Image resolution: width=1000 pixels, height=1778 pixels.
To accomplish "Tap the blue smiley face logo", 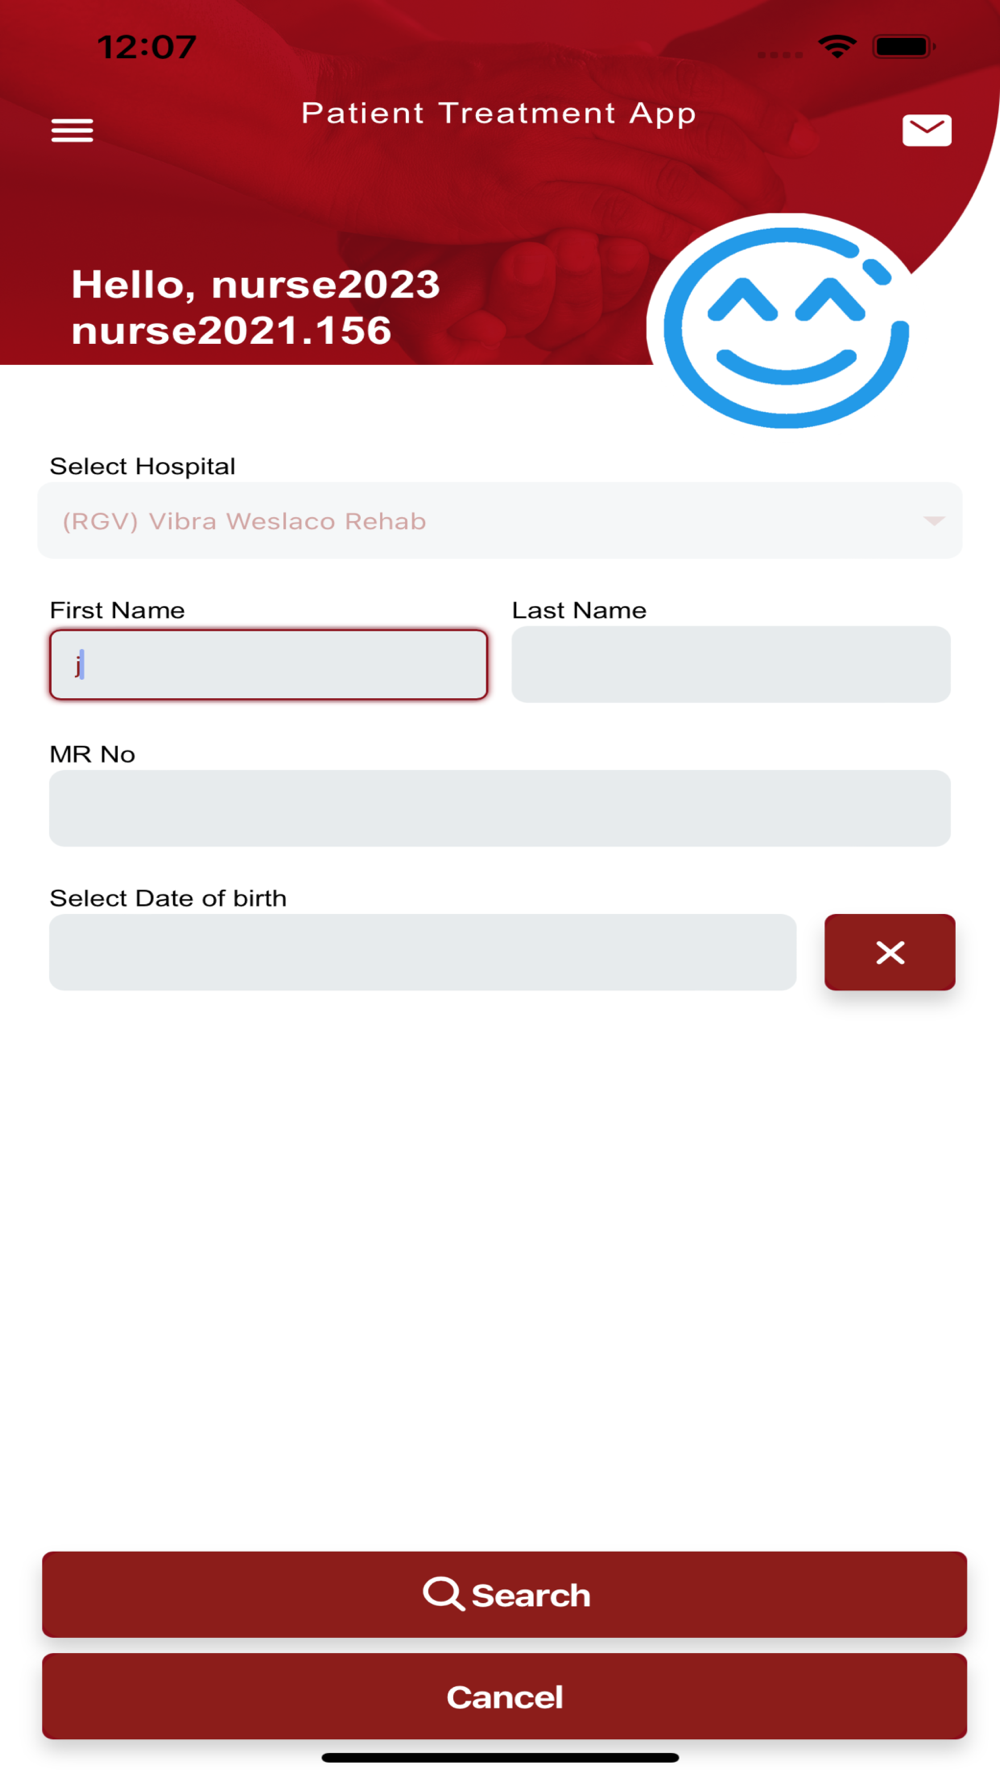I will pyautogui.click(x=786, y=328).
